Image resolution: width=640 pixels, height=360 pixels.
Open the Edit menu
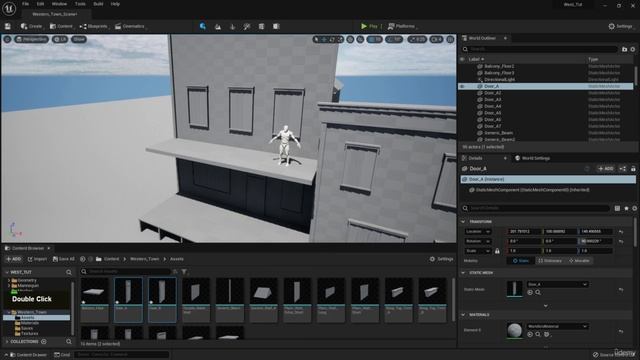[40, 4]
